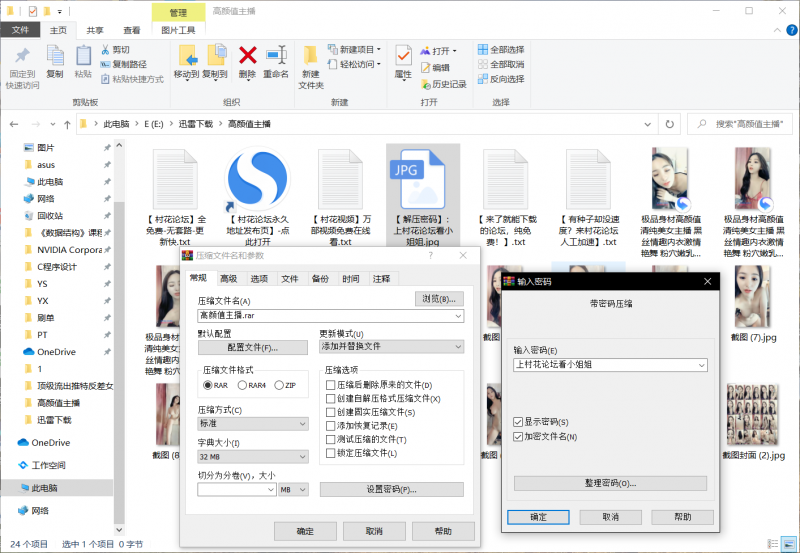This screenshot has height=553, width=800.
Task: Click the 设置密码 (Set password) button
Action: click(x=391, y=490)
